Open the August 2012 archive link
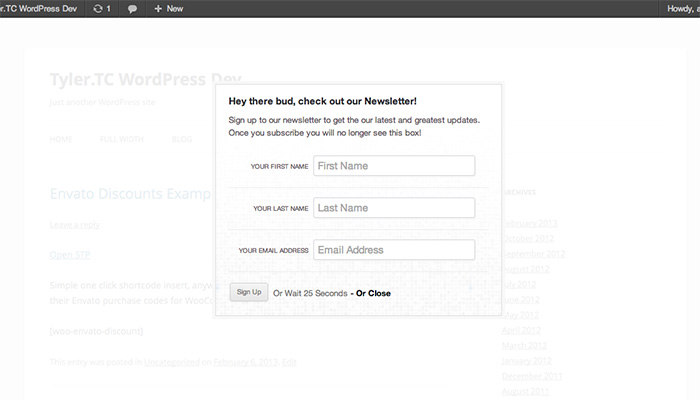Viewport: 700px width, 400px height. coord(526,269)
